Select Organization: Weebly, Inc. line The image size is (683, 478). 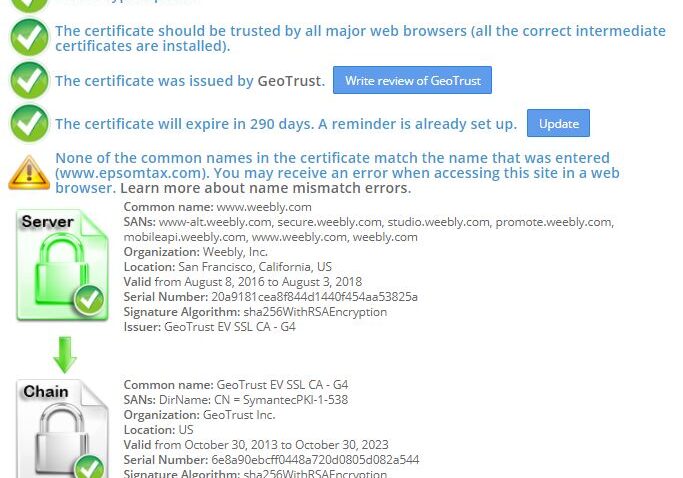196,252
